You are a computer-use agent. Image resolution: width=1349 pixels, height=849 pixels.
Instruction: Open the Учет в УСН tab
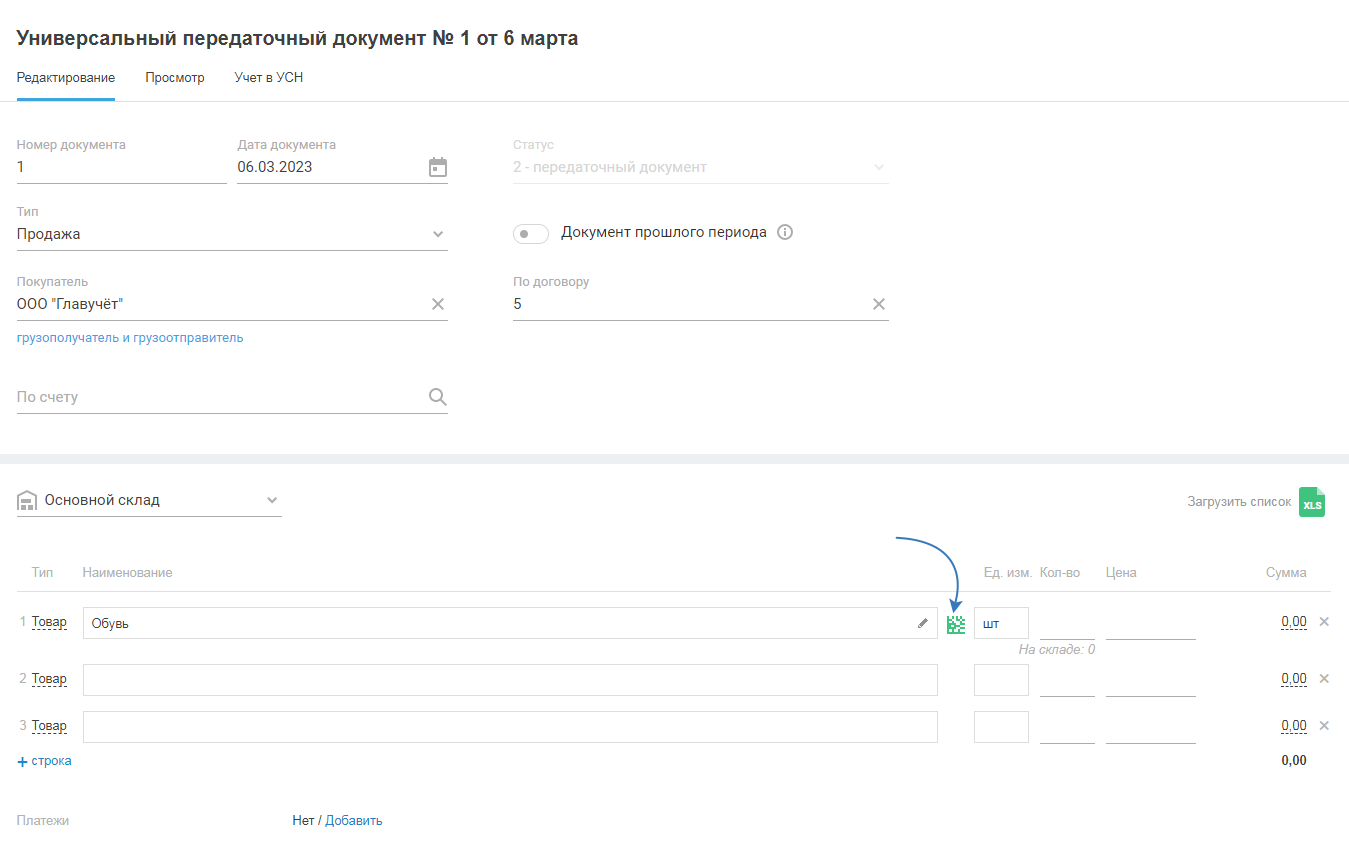(268, 78)
